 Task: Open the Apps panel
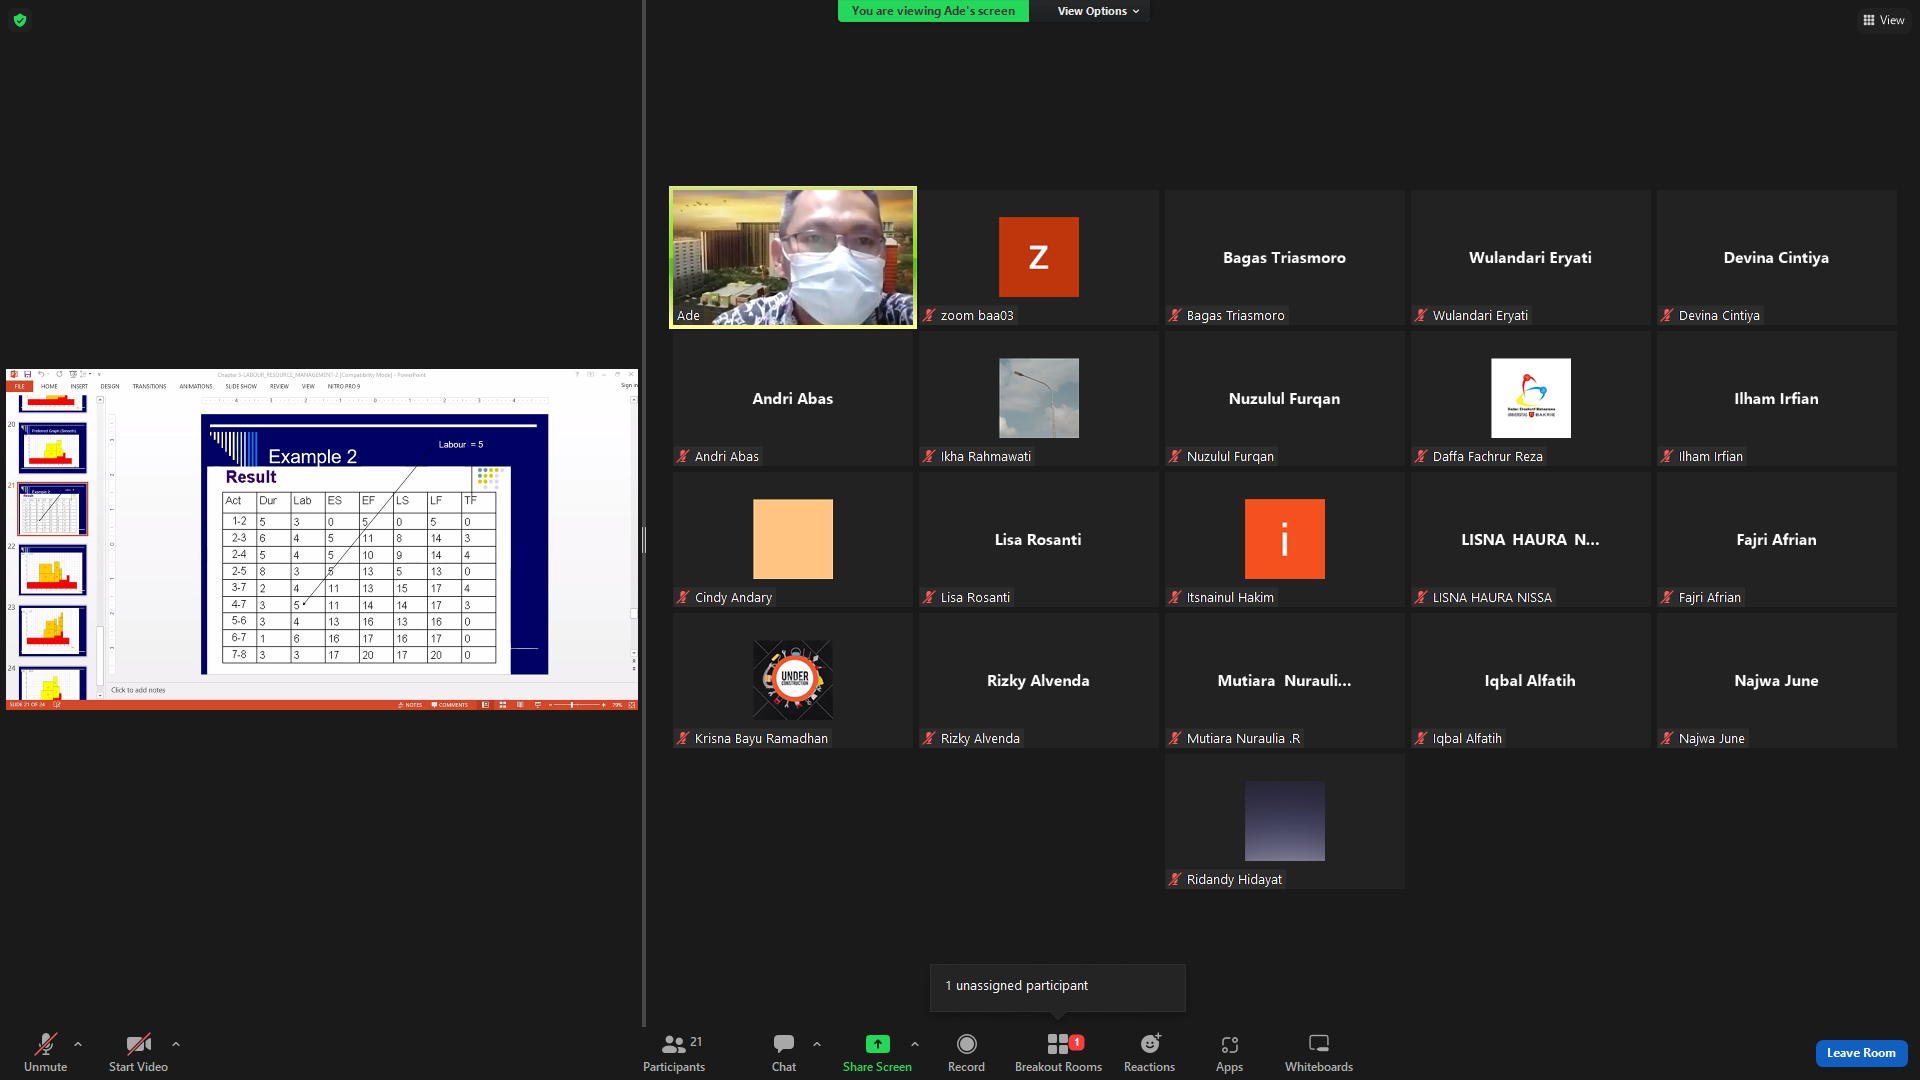coord(1229,1053)
